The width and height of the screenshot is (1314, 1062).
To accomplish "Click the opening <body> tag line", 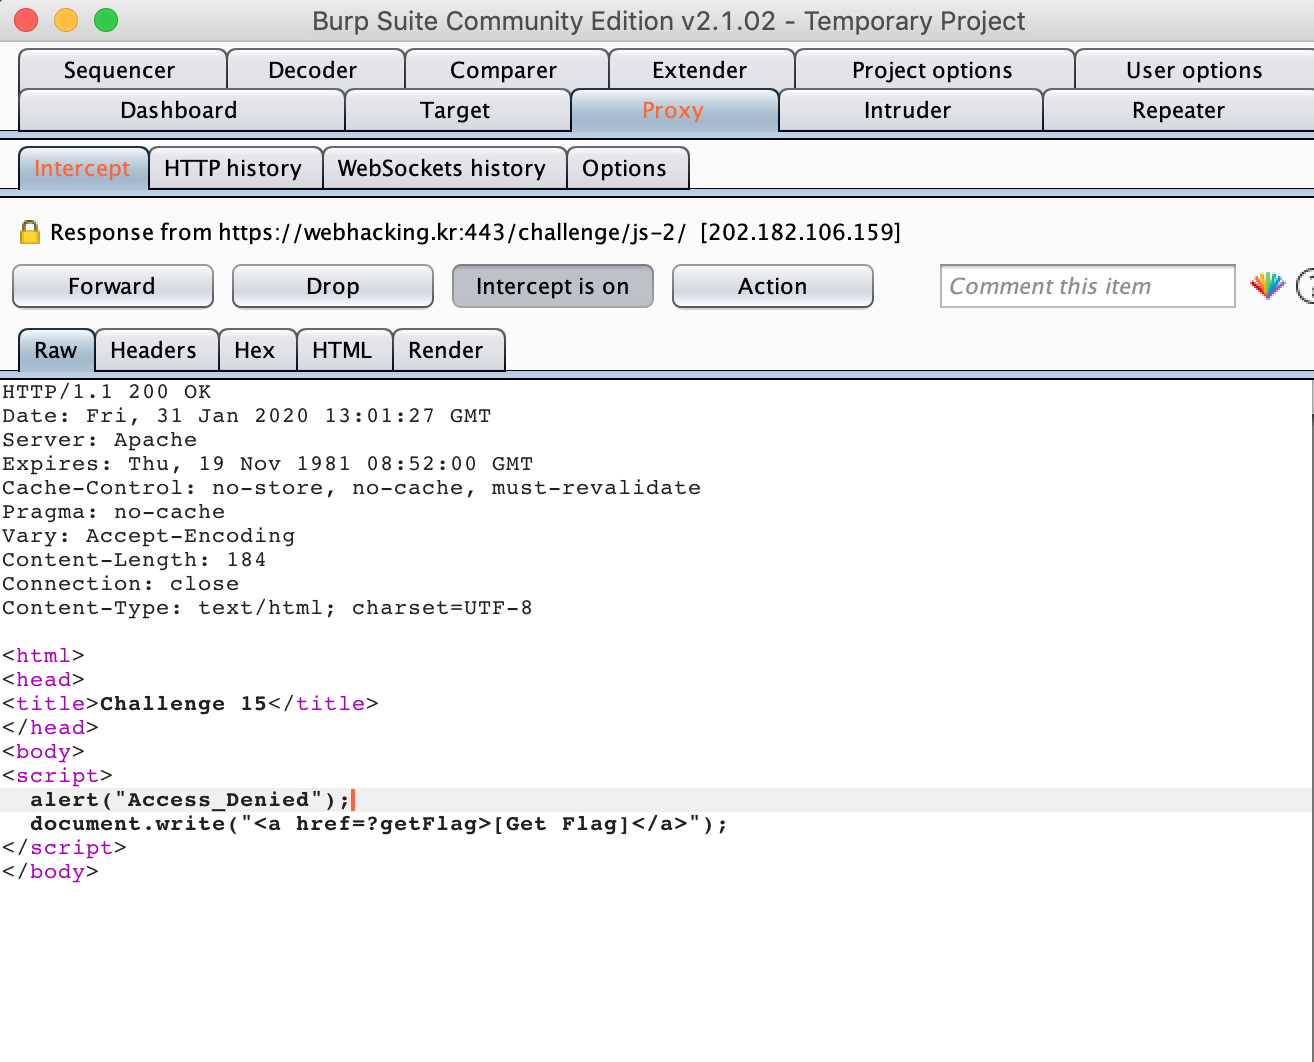I will tap(43, 752).
